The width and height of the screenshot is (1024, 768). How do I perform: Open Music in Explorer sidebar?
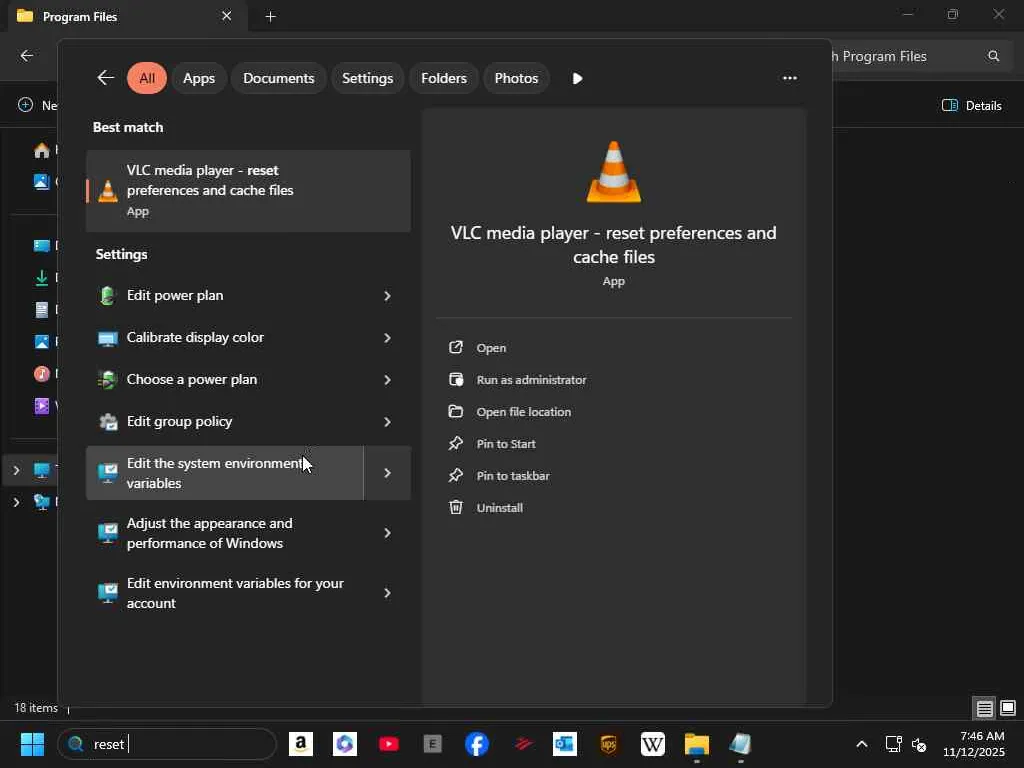42,374
